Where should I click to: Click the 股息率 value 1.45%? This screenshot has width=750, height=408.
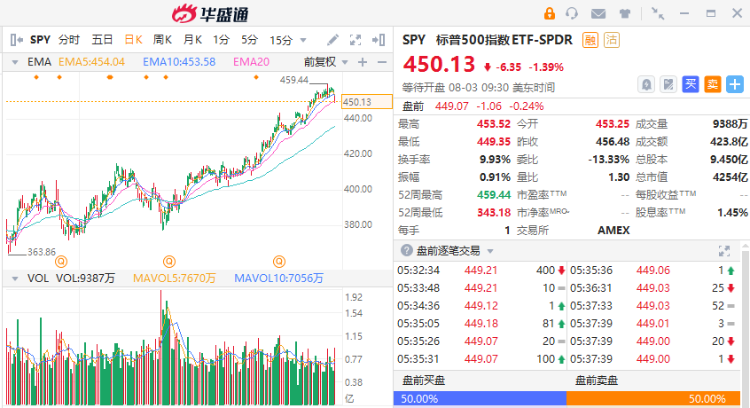pos(732,213)
